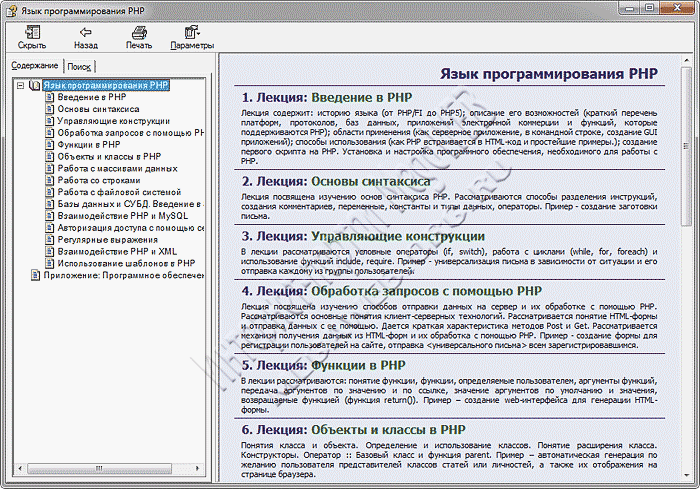Click page icon beside Использование шаблонов в PHP

pyautogui.click(x=50, y=263)
